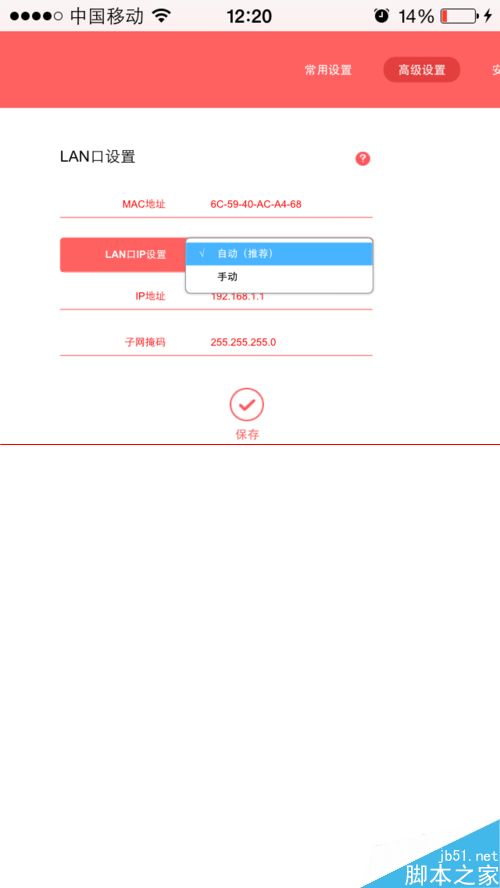Image resolution: width=500 pixels, height=888 pixels.
Task: Tap the charging bolt icon
Action: click(488, 16)
